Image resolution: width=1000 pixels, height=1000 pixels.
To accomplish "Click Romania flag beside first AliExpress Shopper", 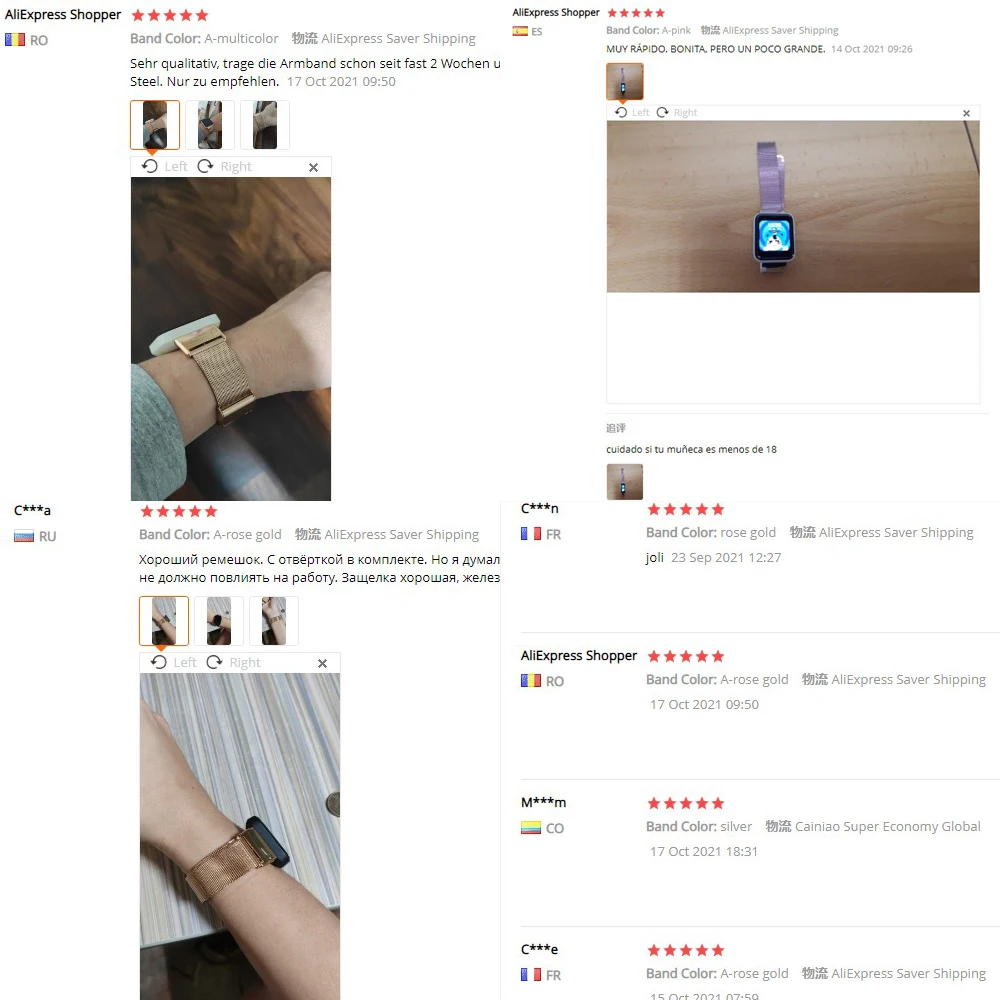I will pos(15,40).
